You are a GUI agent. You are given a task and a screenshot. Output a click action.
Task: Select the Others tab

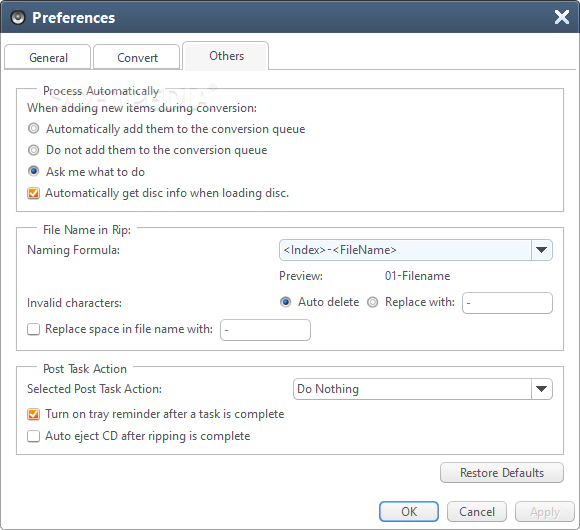click(x=226, y=56)
